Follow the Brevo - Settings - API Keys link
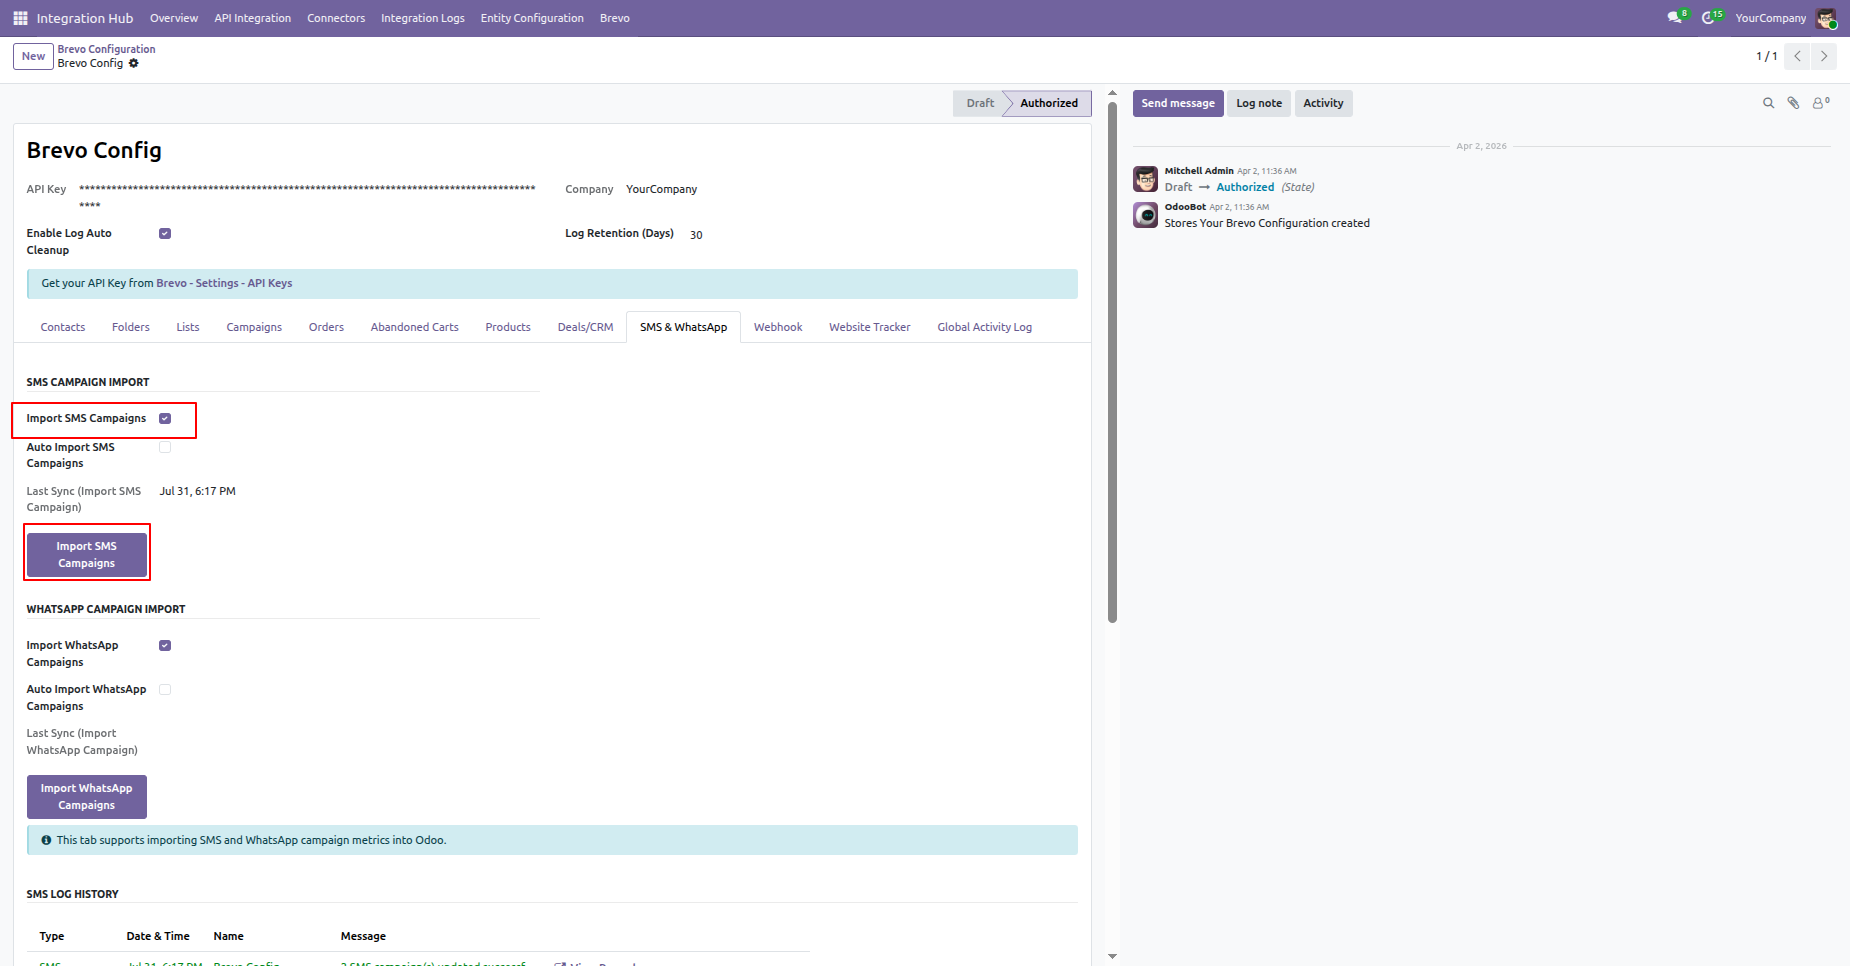Screen dimensions: 1850x966 pyautogui.click(x=224, y=283)
